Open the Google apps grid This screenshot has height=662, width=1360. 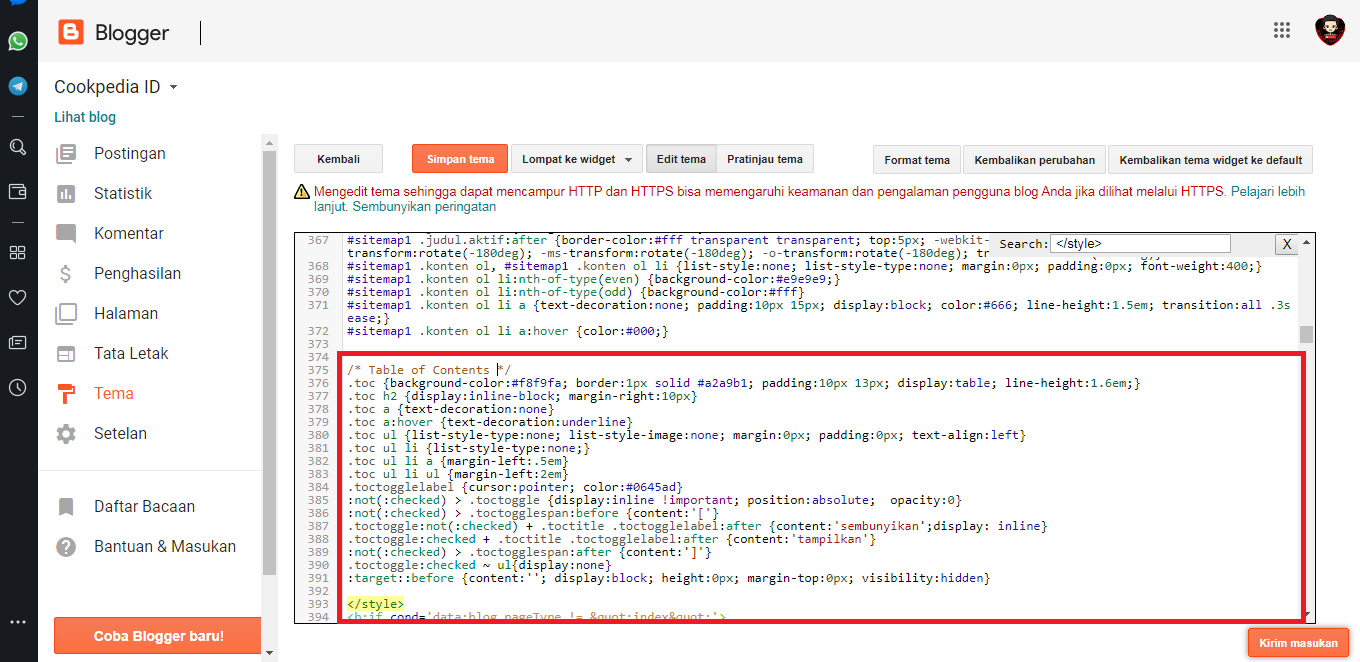(x=1282, y=30)
